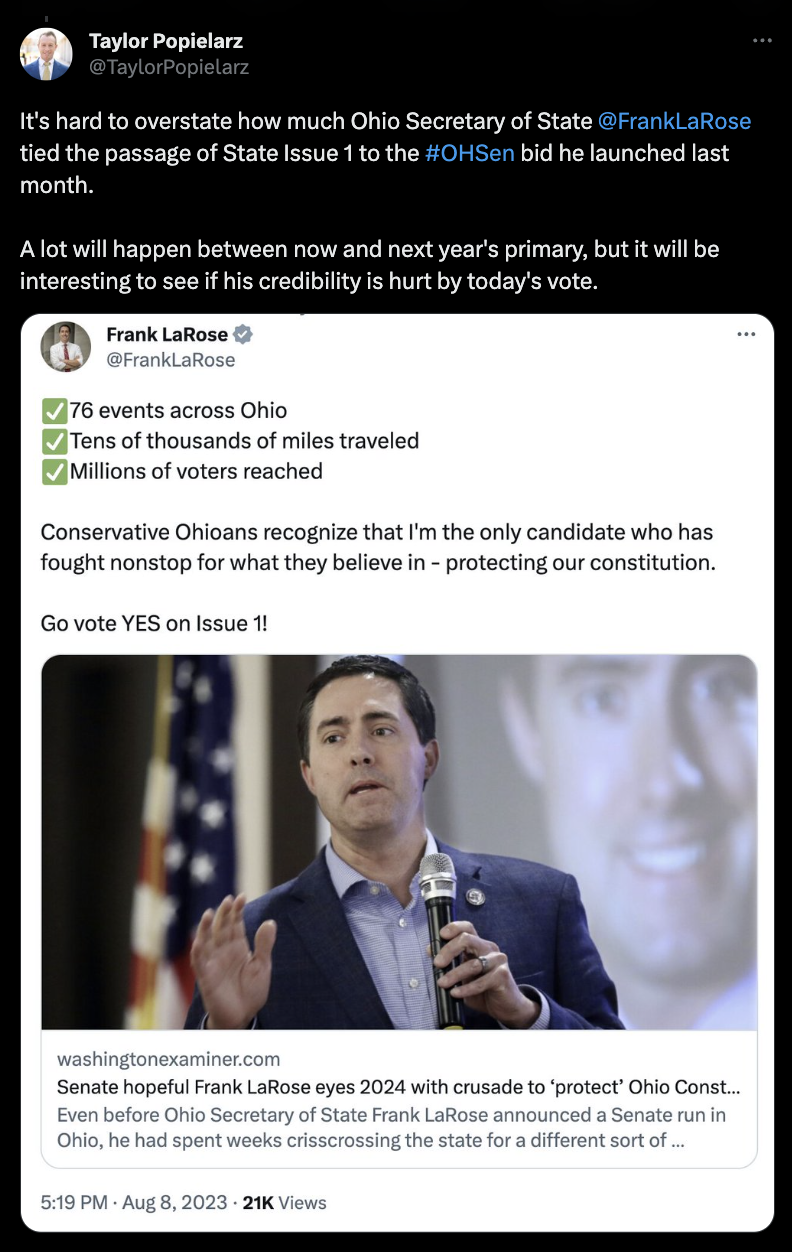
Task: Click the Taylor Popielarz display name
Action: click(x=166, y=41)
